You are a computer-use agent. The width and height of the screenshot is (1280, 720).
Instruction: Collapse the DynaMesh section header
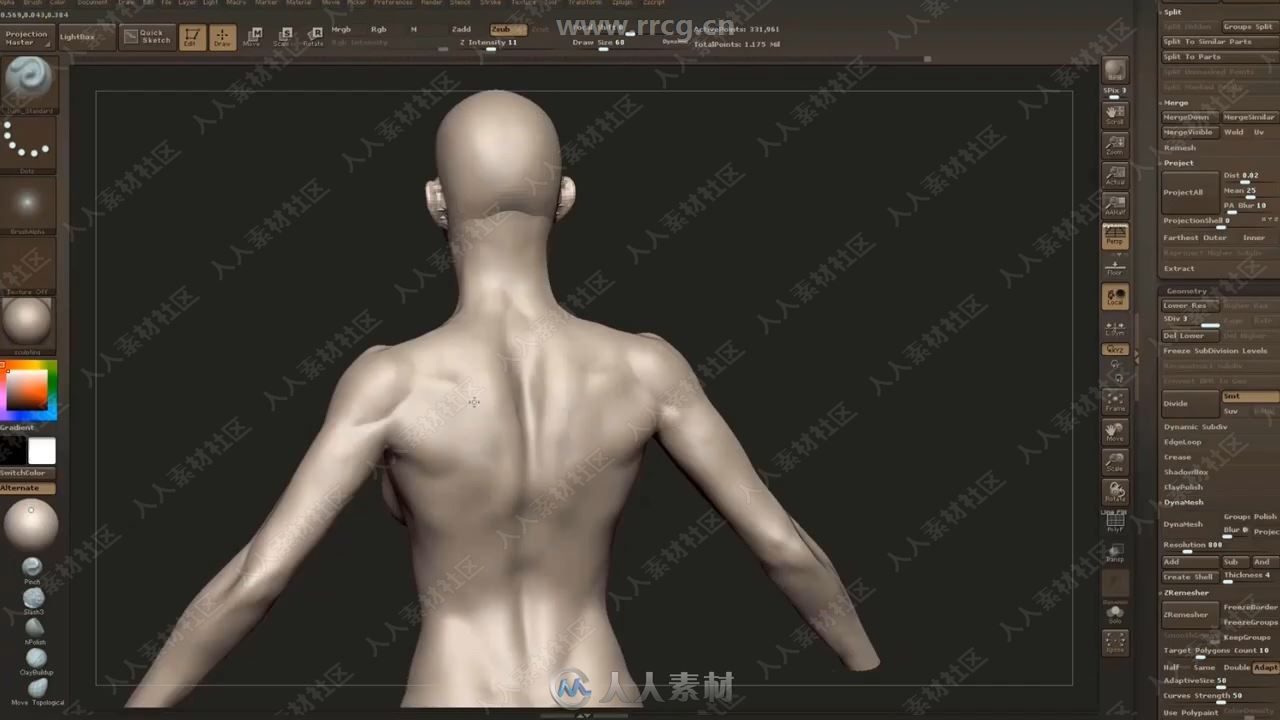pos(1183,502)
